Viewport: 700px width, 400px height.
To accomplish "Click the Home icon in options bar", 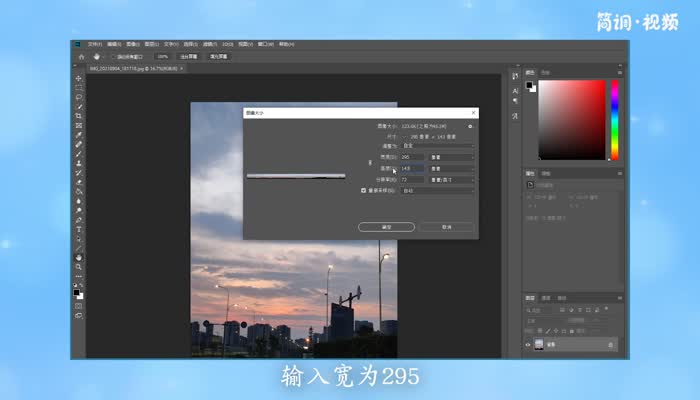I will tap(81, 57).
